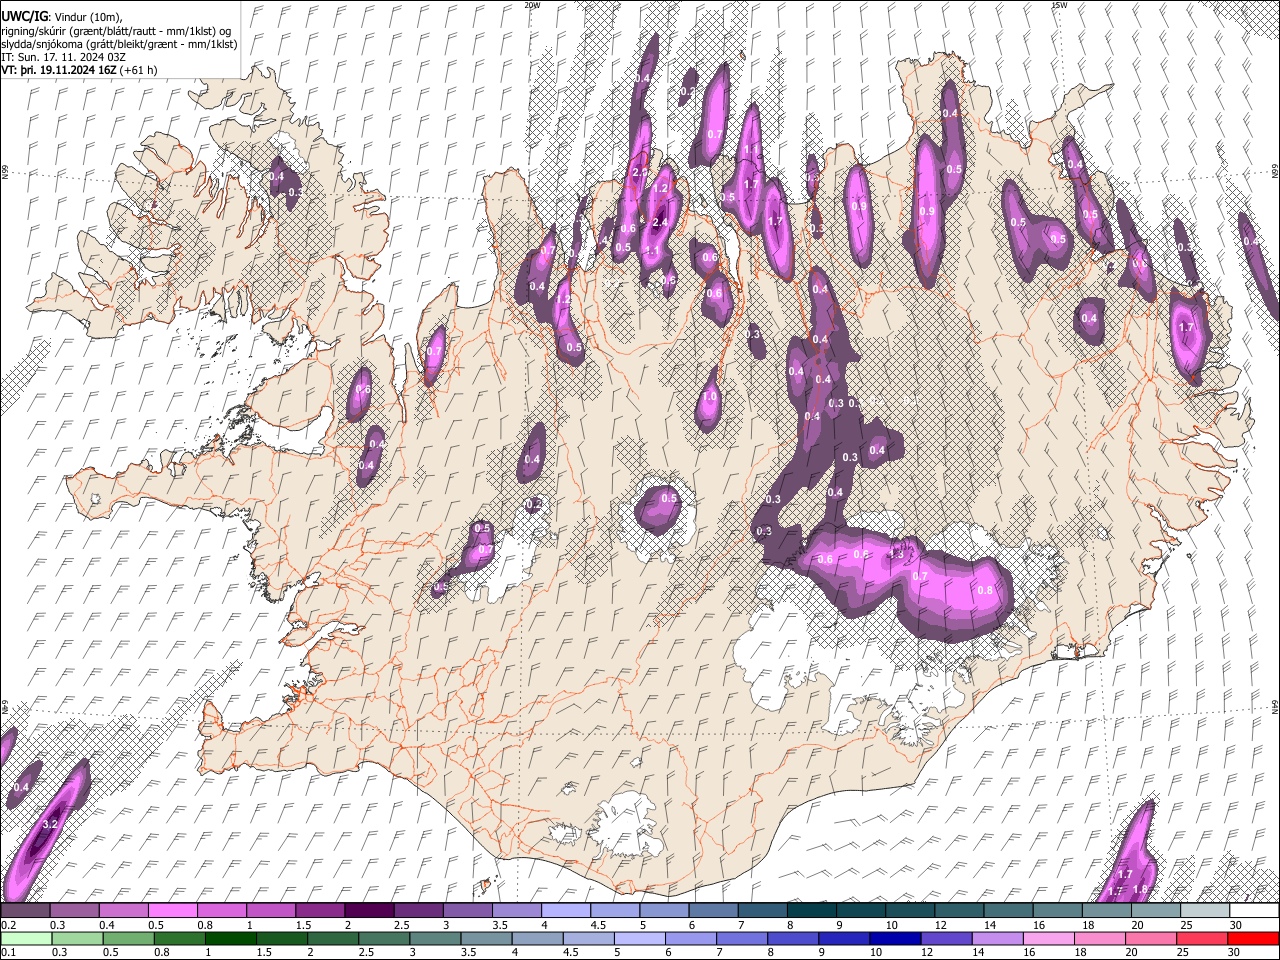This screenshot has height=960, width=1280.
Task: Pick the deep blue lower swatch between 10 and 12
Action: coord(894,938)
